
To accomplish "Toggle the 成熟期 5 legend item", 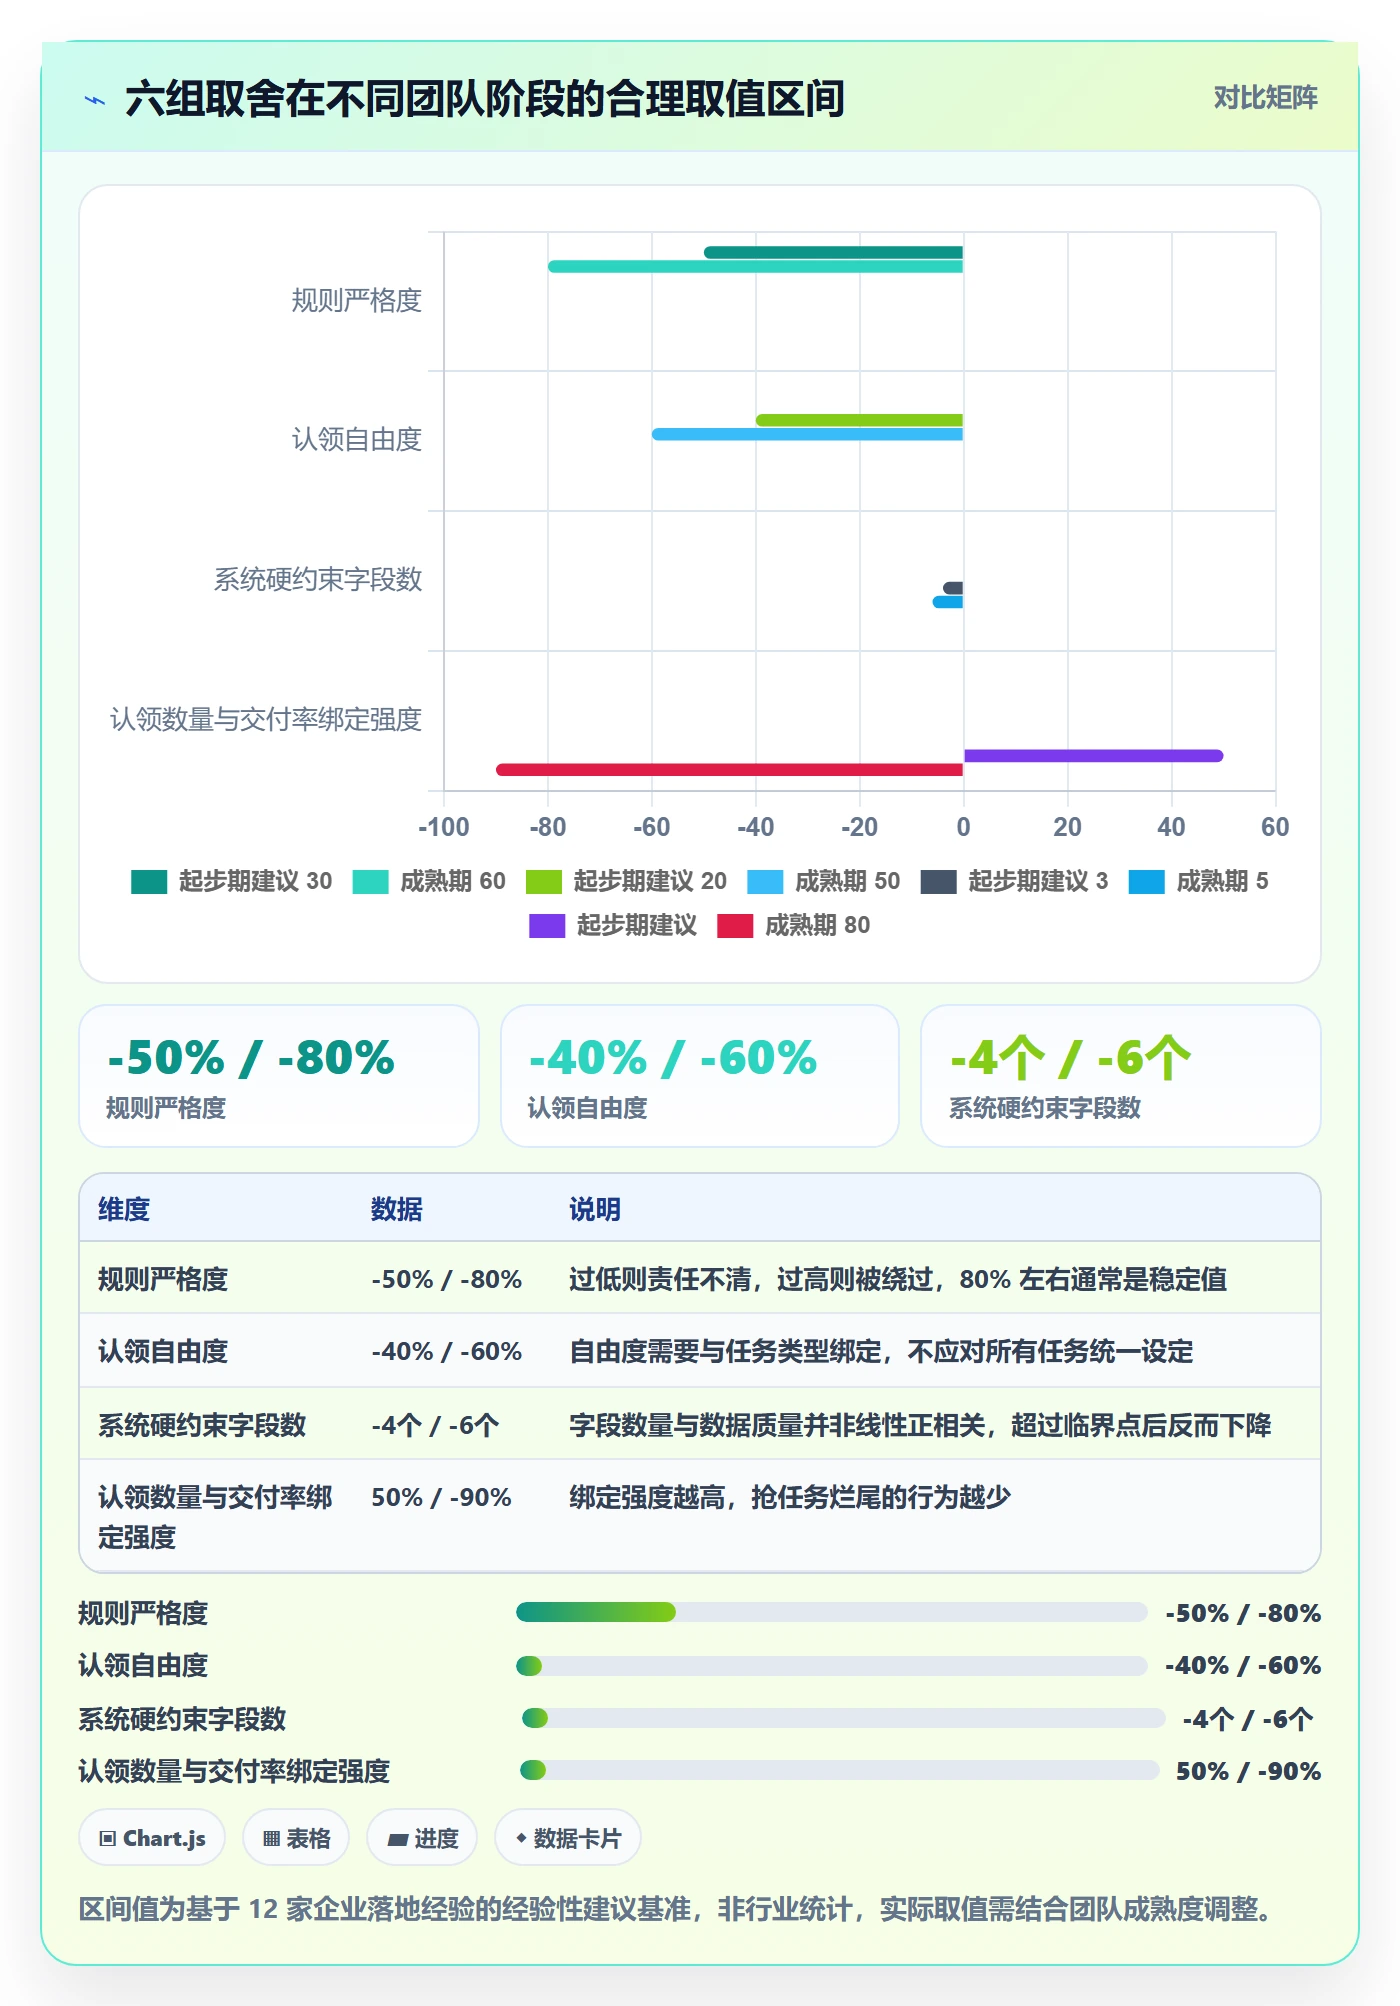I will pyautogui.click(x=1199, y=881).
